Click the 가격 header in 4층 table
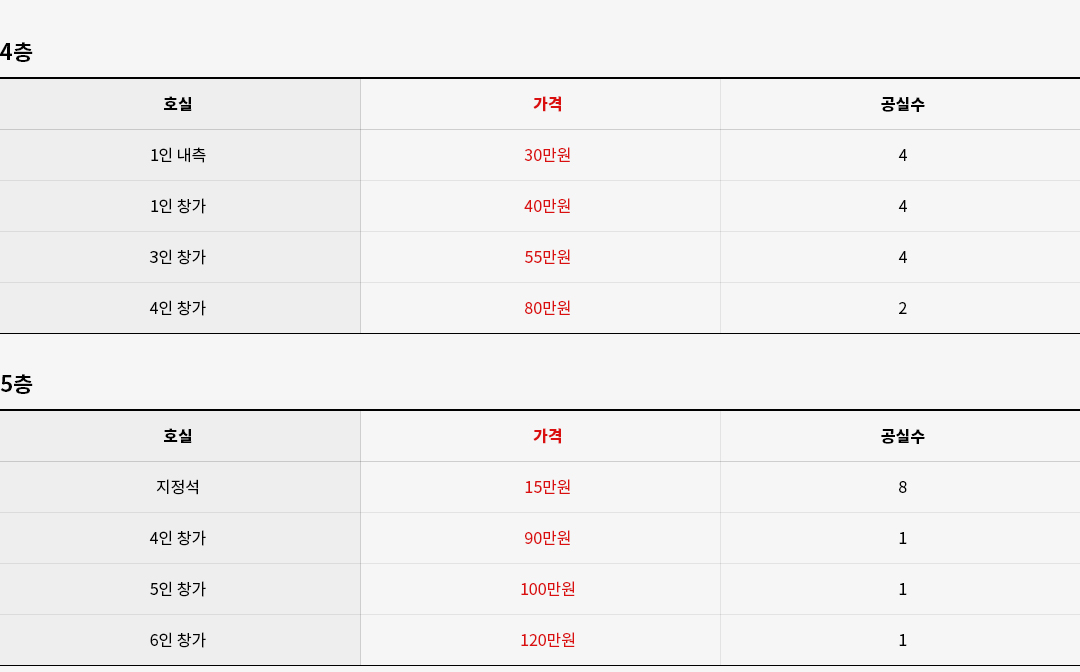1080x672 pixels. coord(548,104)
